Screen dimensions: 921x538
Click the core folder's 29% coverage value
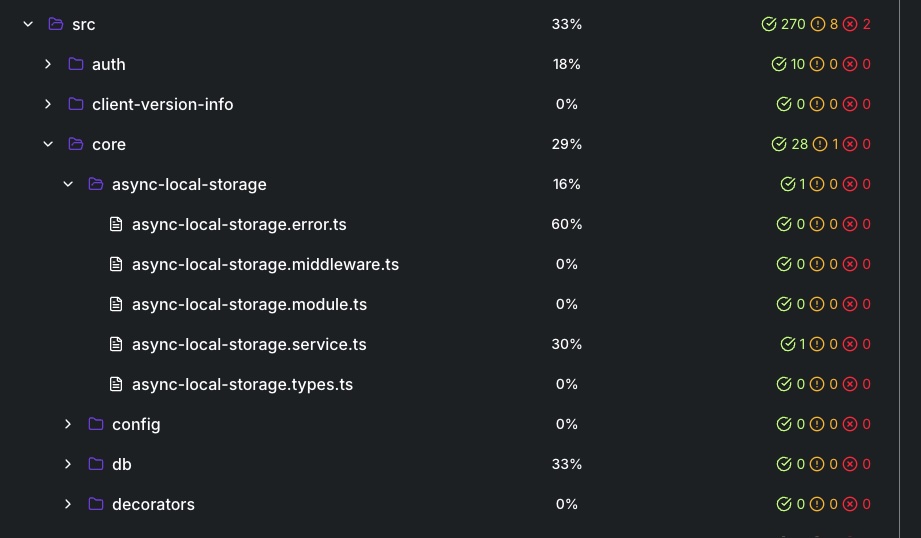coord(566,144)
